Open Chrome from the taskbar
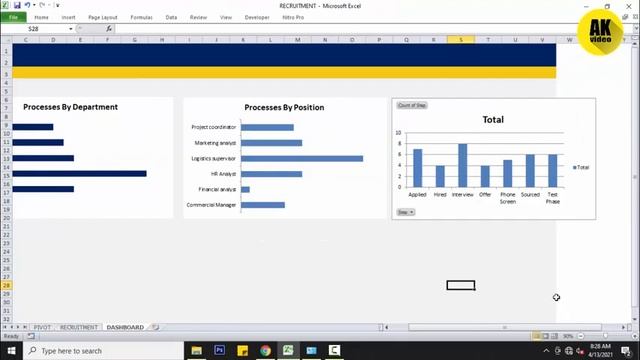This screenshot has width=640, height=360. [x=265, y=350]
